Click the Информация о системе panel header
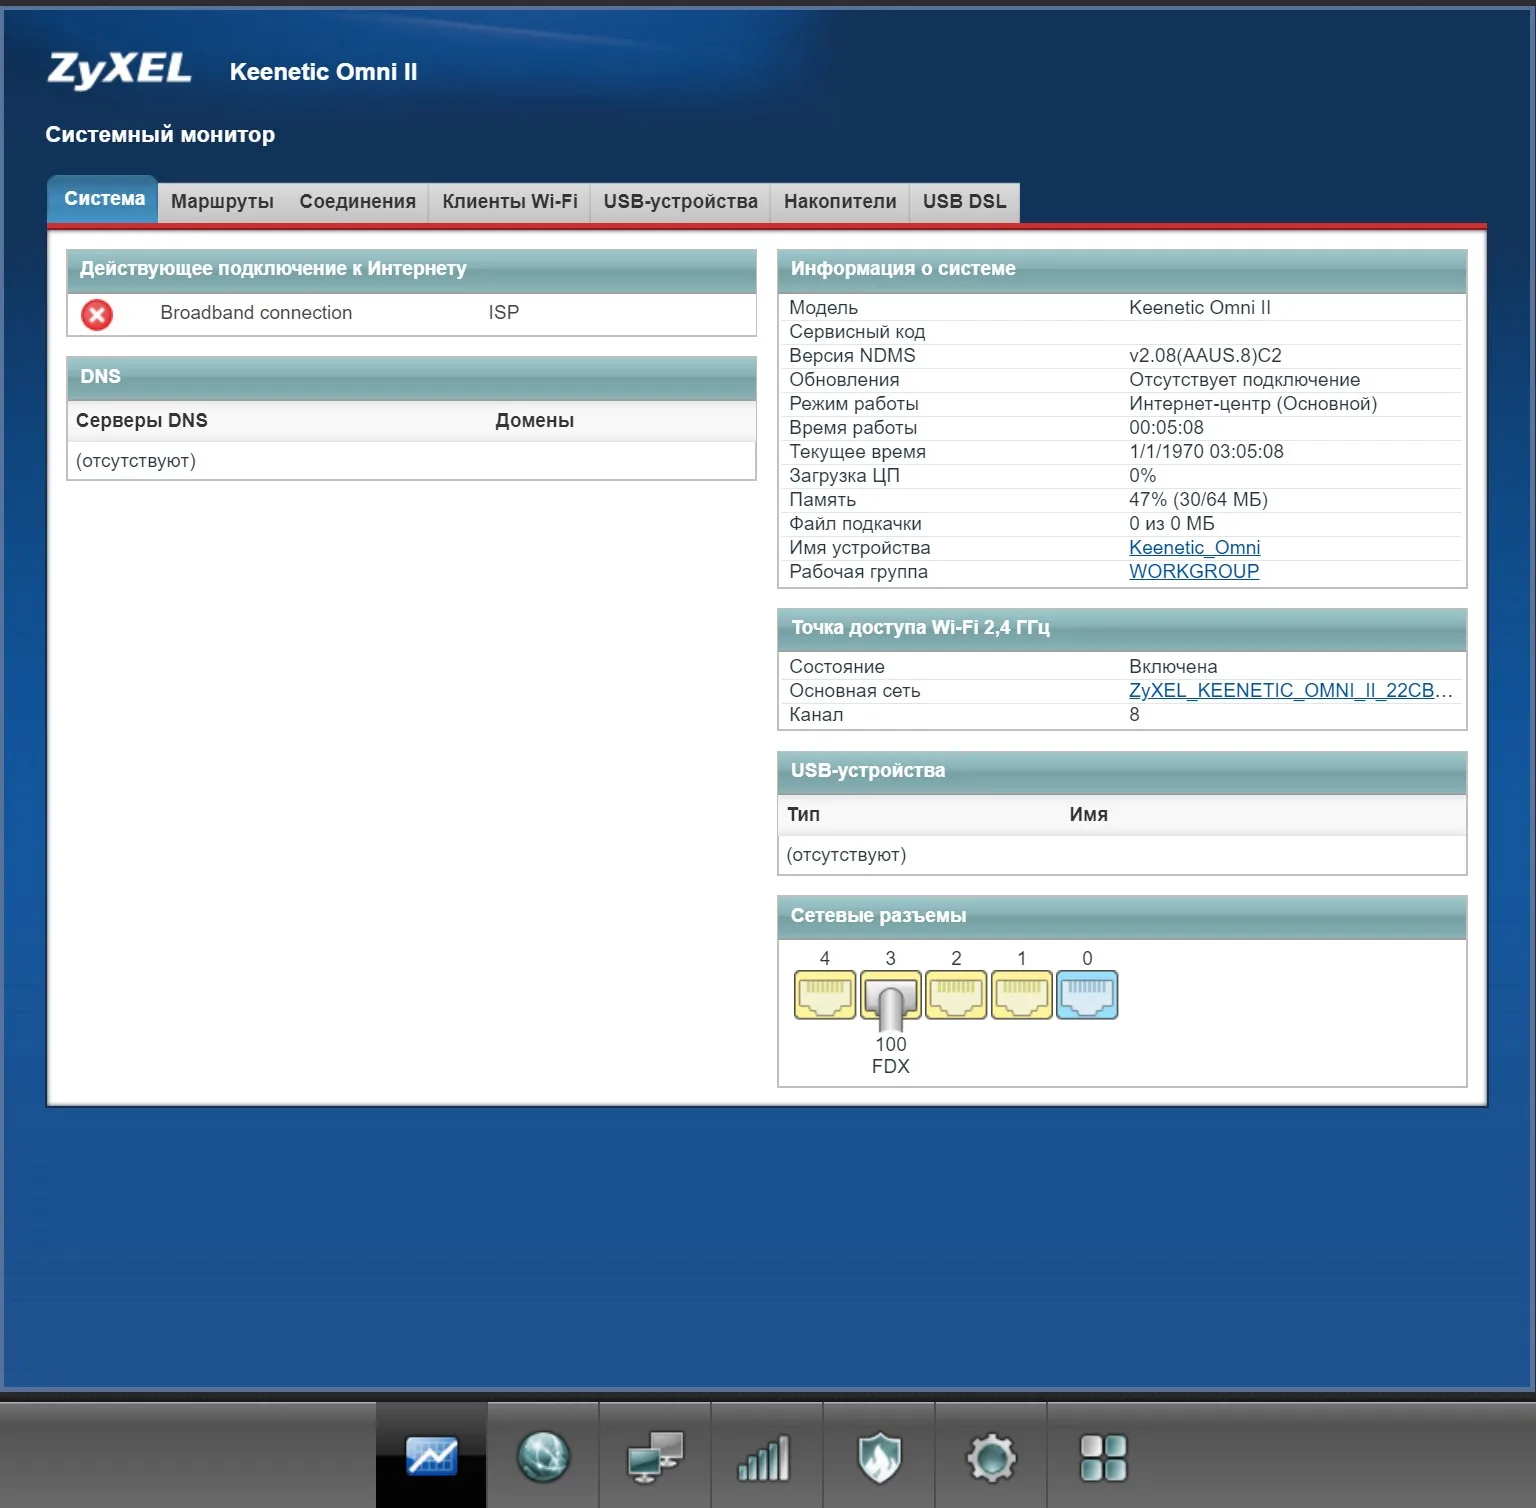1536x1508 pixels. (1122, 270)
